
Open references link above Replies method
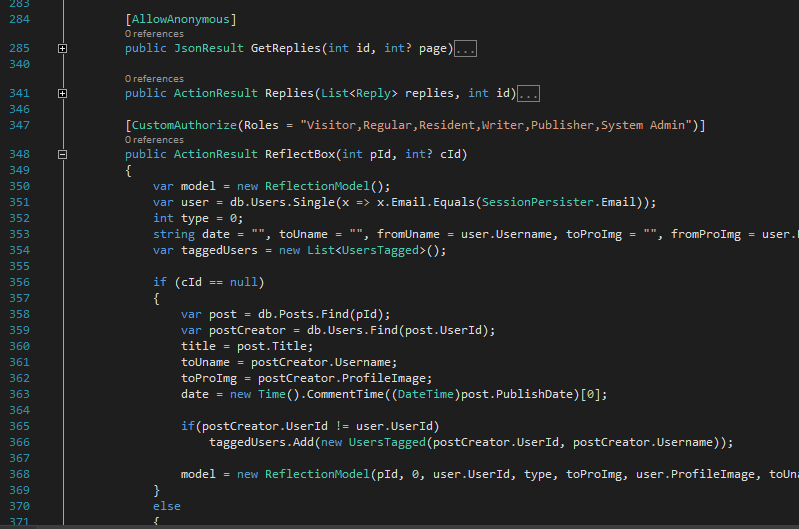(154, 78)
